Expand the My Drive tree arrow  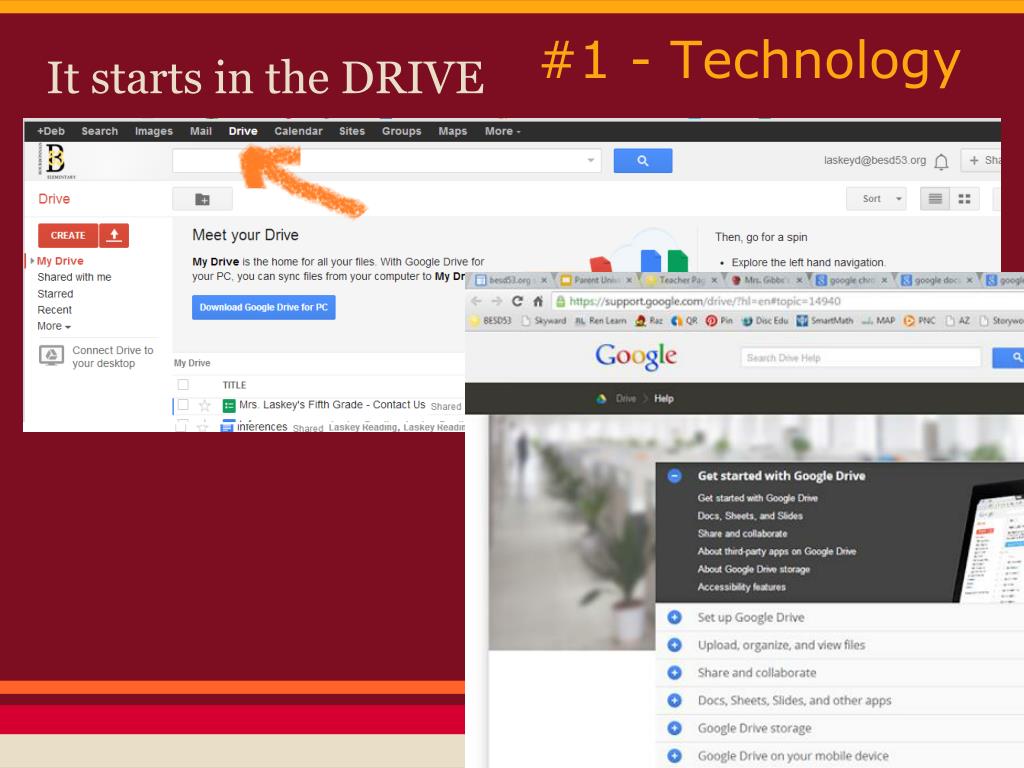pos(32,261)
